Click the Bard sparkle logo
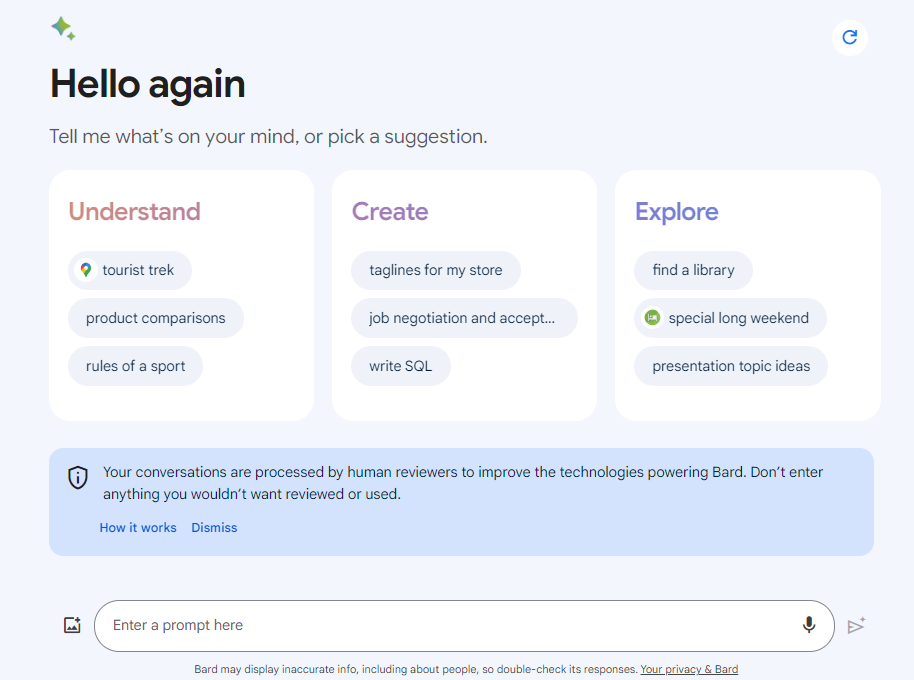 pos(63,29)
